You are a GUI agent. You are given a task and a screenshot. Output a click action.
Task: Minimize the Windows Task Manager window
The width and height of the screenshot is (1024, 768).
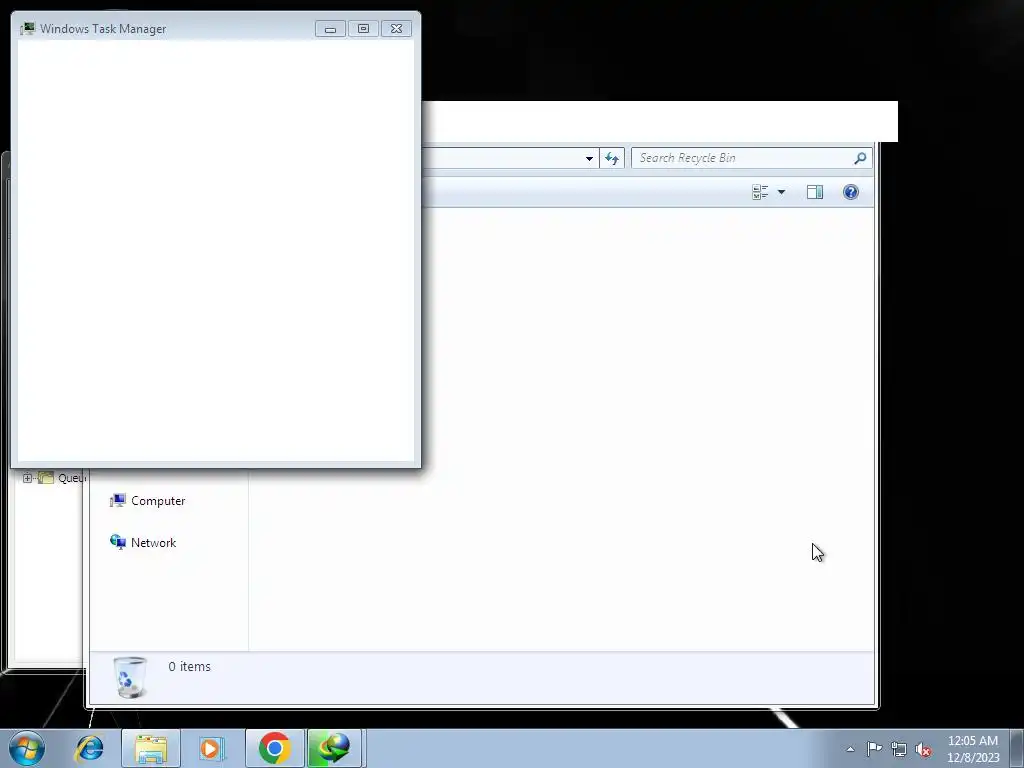coord(330,29)
